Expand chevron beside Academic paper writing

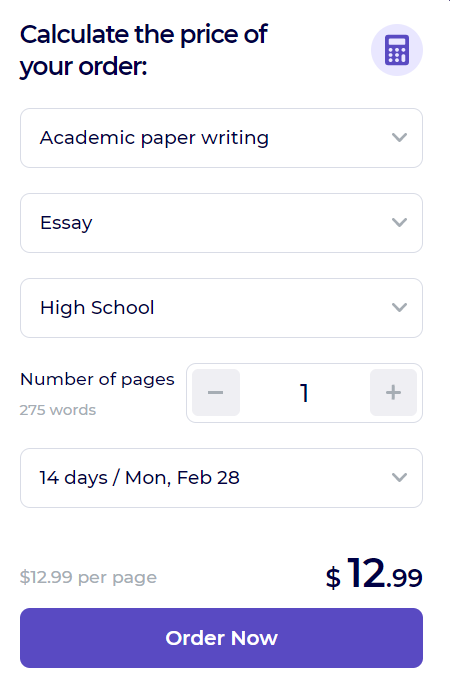(399, 138)
